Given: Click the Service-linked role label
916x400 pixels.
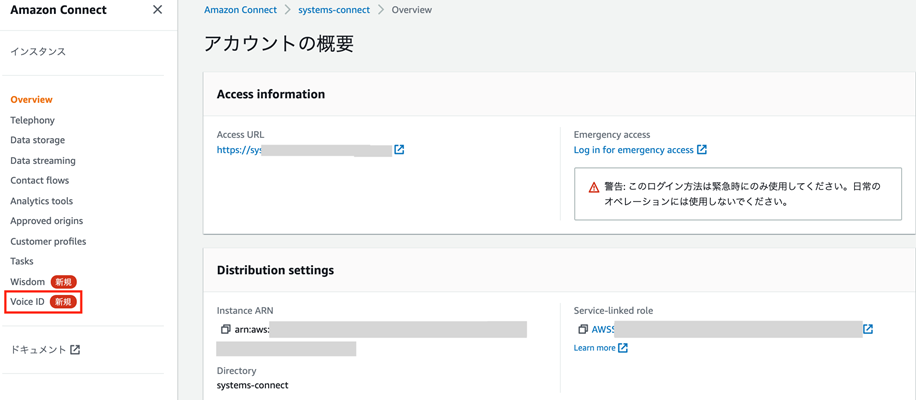Looking at the screenshot, I should [x=613, y=311].
